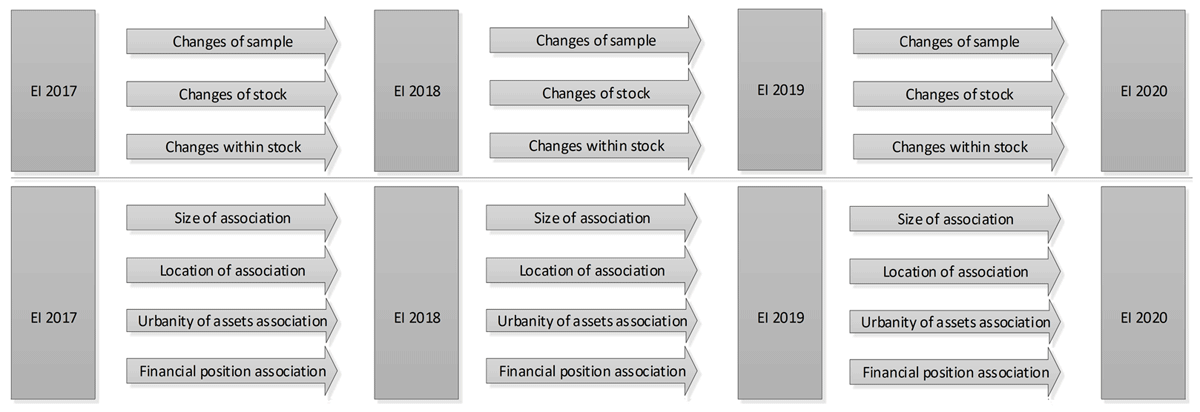Select the EI 2019 box in the upper diagram
Image resolution: width=1200 pixels, height=412 pixels.
[x=781, y=90]
